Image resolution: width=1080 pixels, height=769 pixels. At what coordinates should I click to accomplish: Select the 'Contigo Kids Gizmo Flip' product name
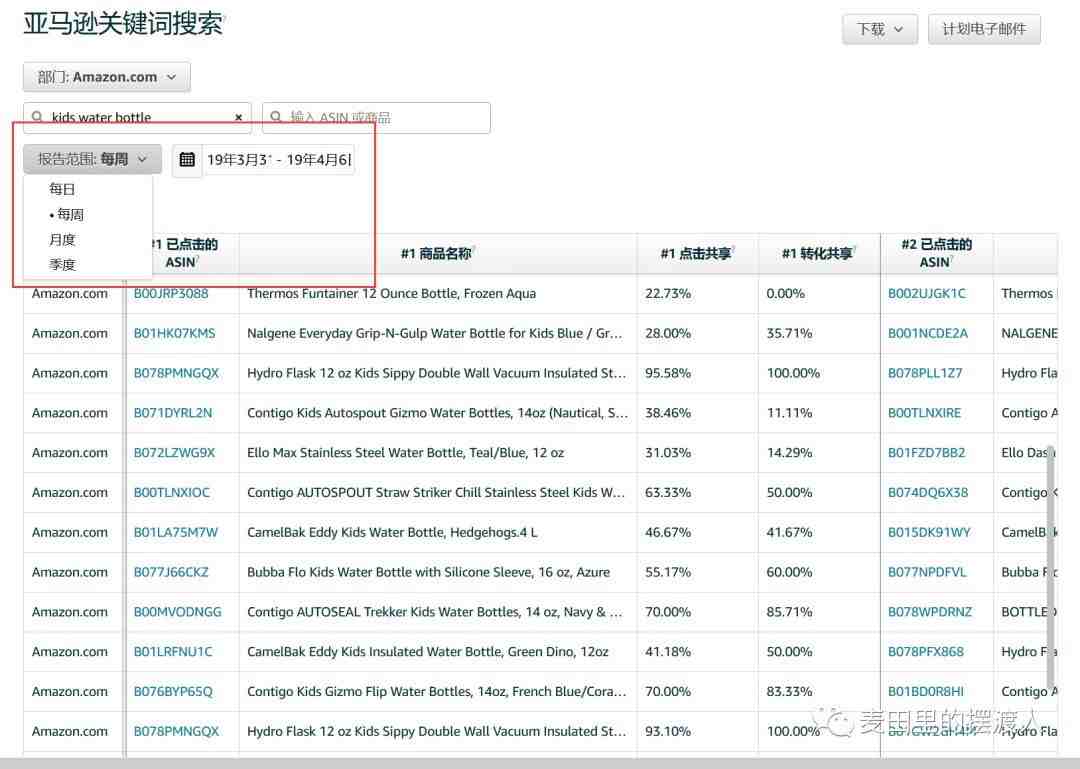(x=437, y=692)
